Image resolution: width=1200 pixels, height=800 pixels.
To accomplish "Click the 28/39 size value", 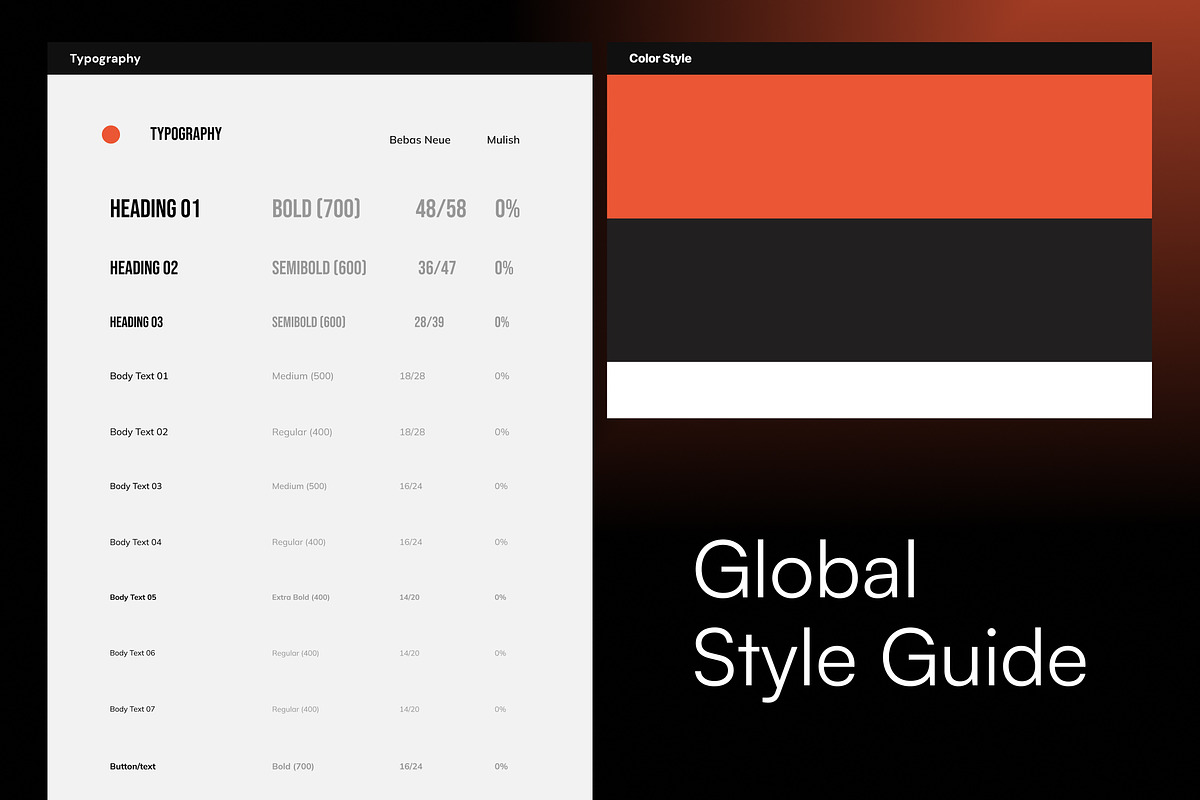I will click(429, 322).
